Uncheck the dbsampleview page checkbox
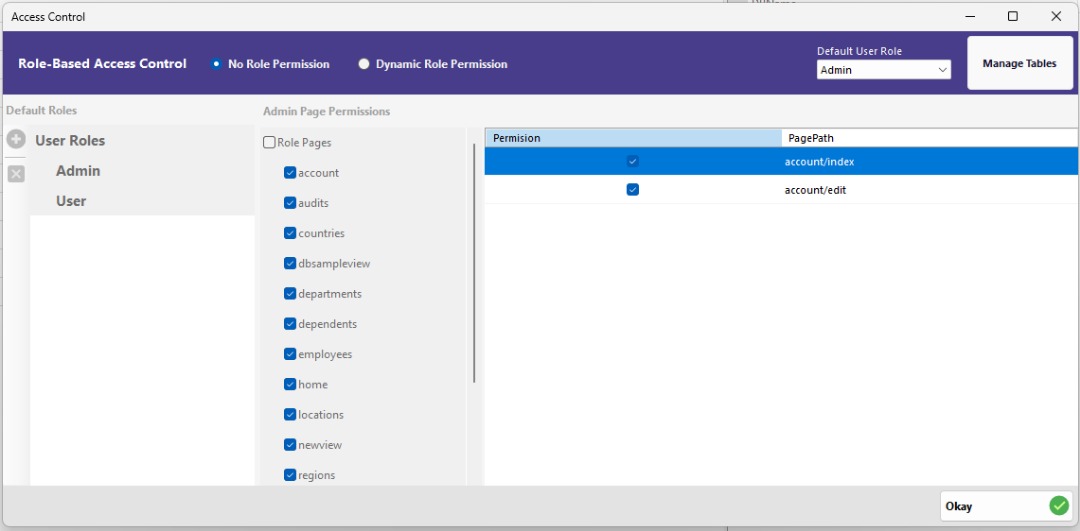 (290, 264)
